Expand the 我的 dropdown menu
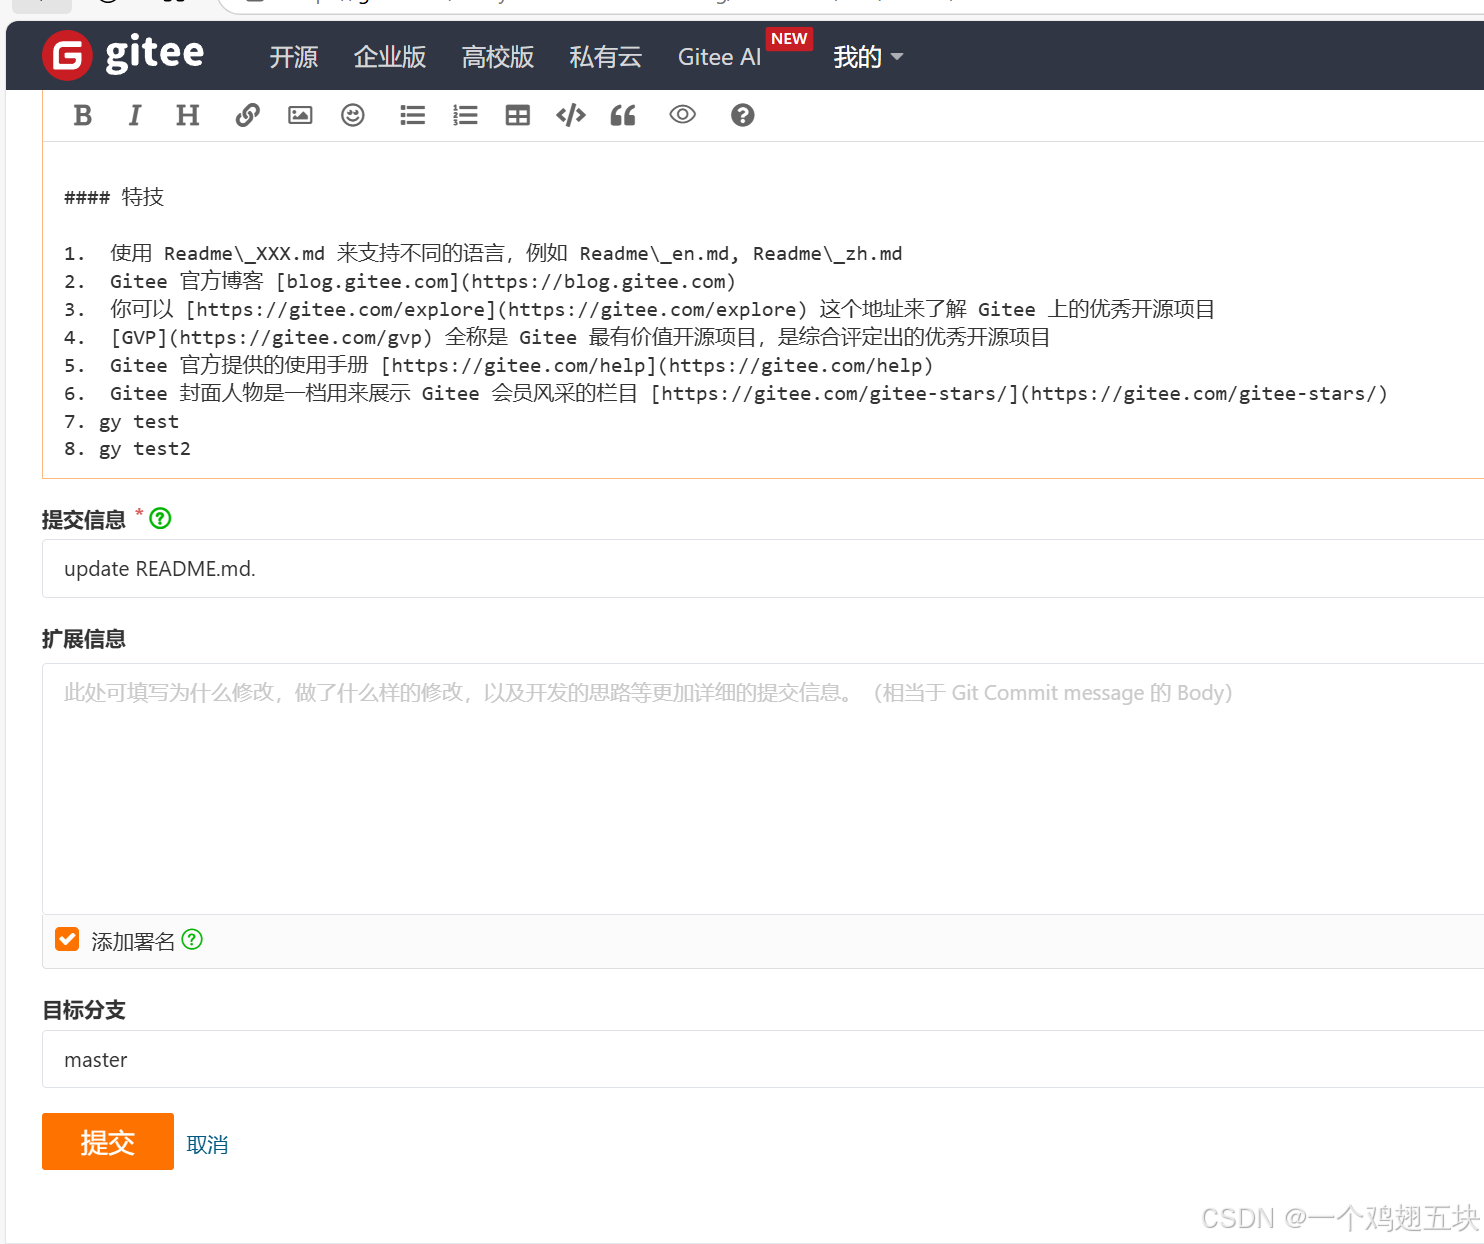This screenshot has height=1244, width=1484. pyautogui.click(x=868, y=57)
